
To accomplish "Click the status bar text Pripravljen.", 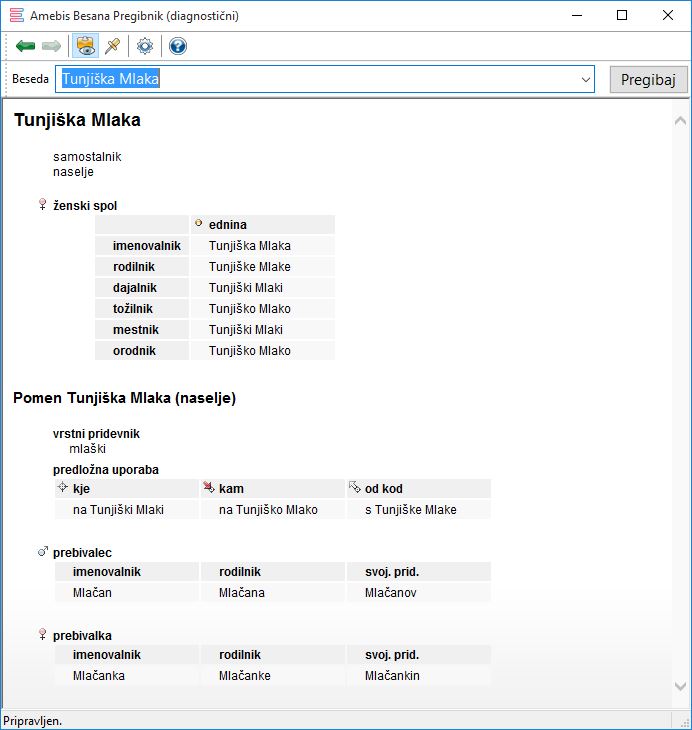I will (33, 721).
